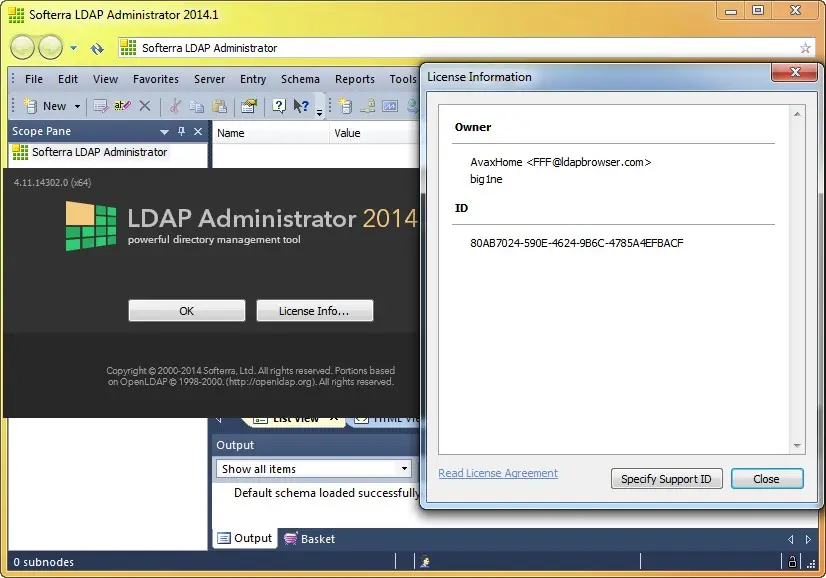Click the locked connection icon in second toolbar

click(368, 106)
